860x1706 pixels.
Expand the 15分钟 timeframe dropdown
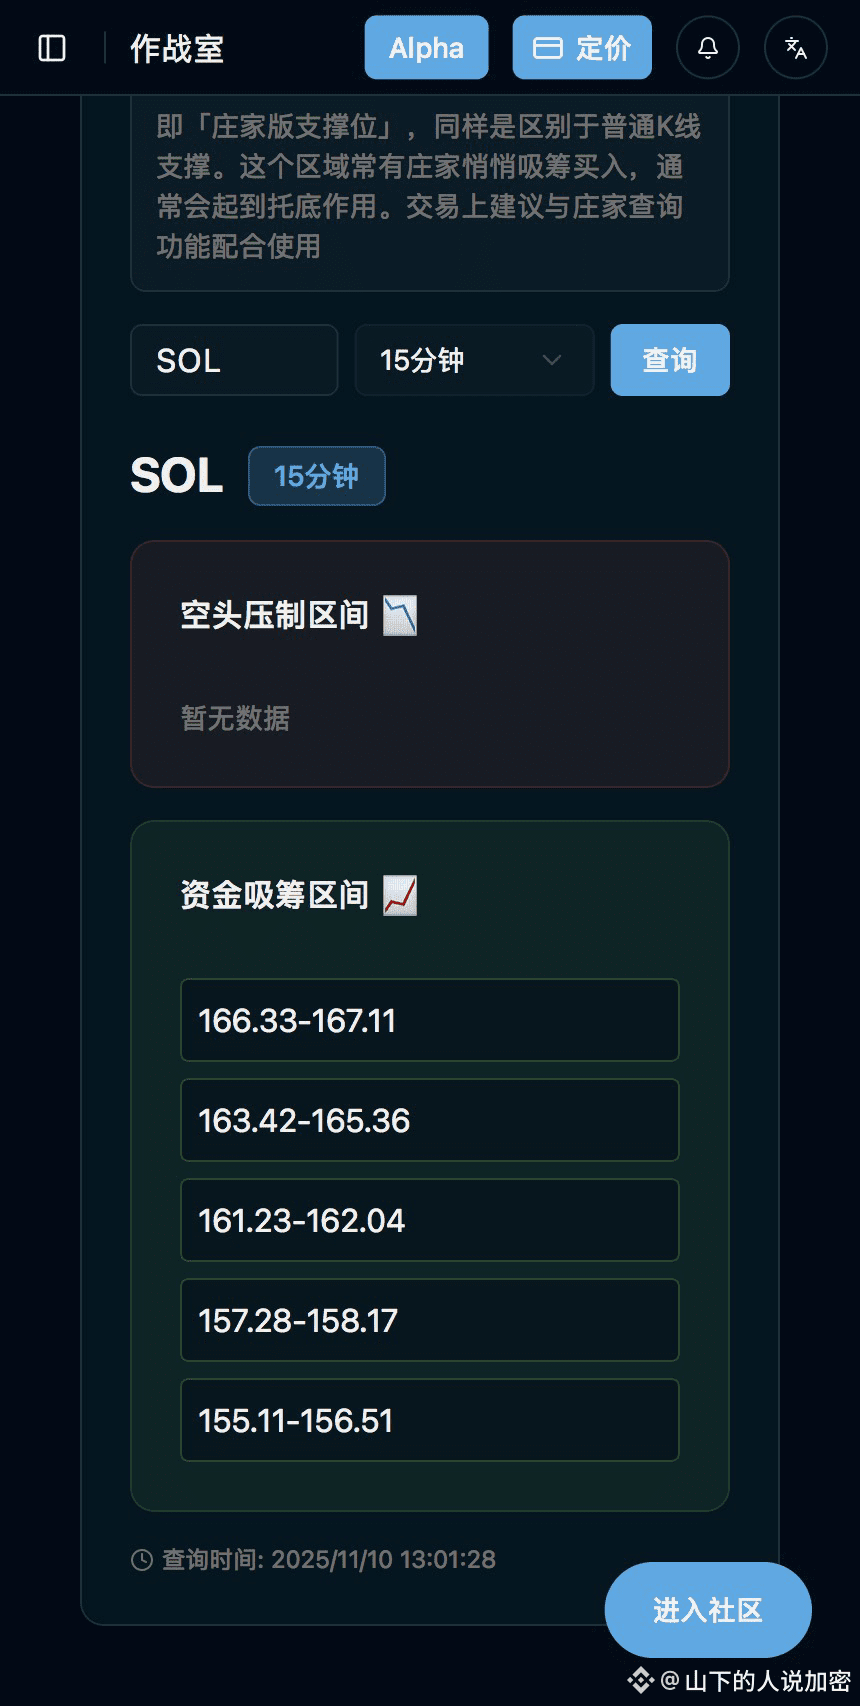(x=475, y=360)
